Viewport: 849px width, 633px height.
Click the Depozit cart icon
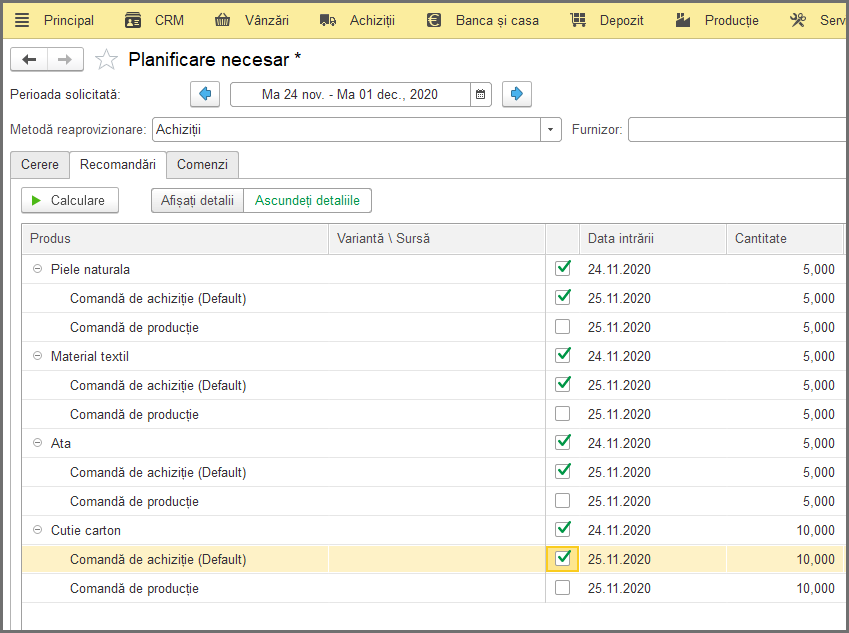click(578, 21)
